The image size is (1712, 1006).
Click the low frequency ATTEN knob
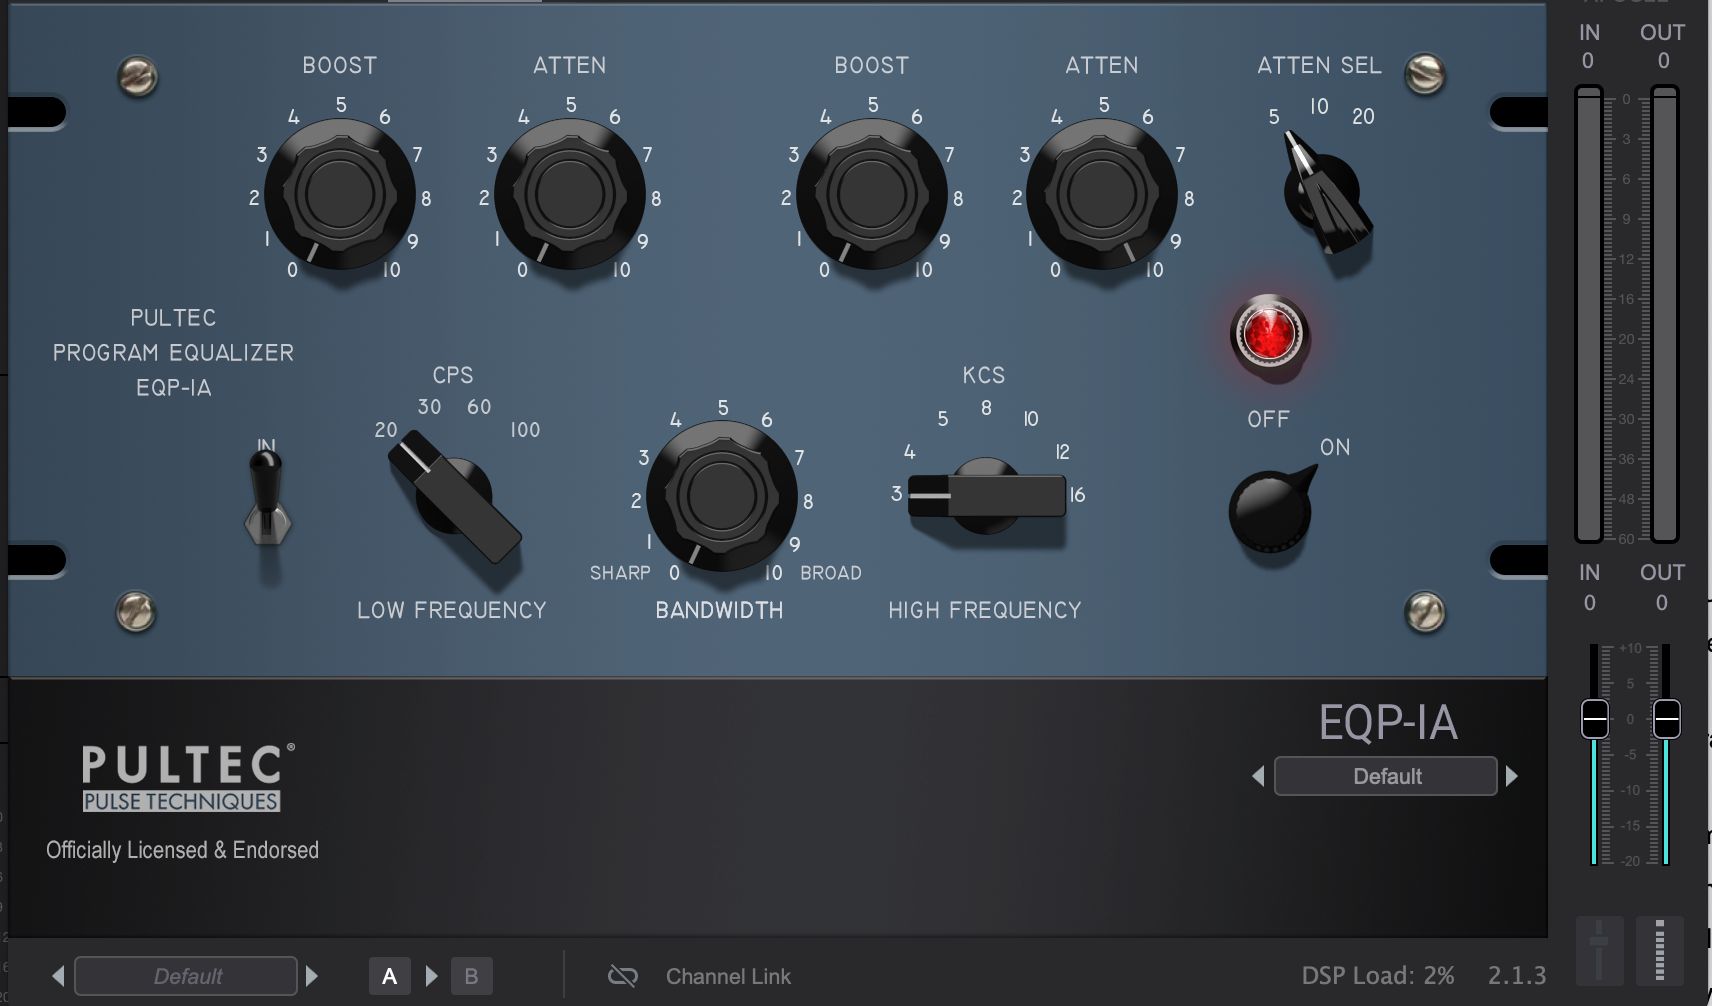tap(570, 194)
